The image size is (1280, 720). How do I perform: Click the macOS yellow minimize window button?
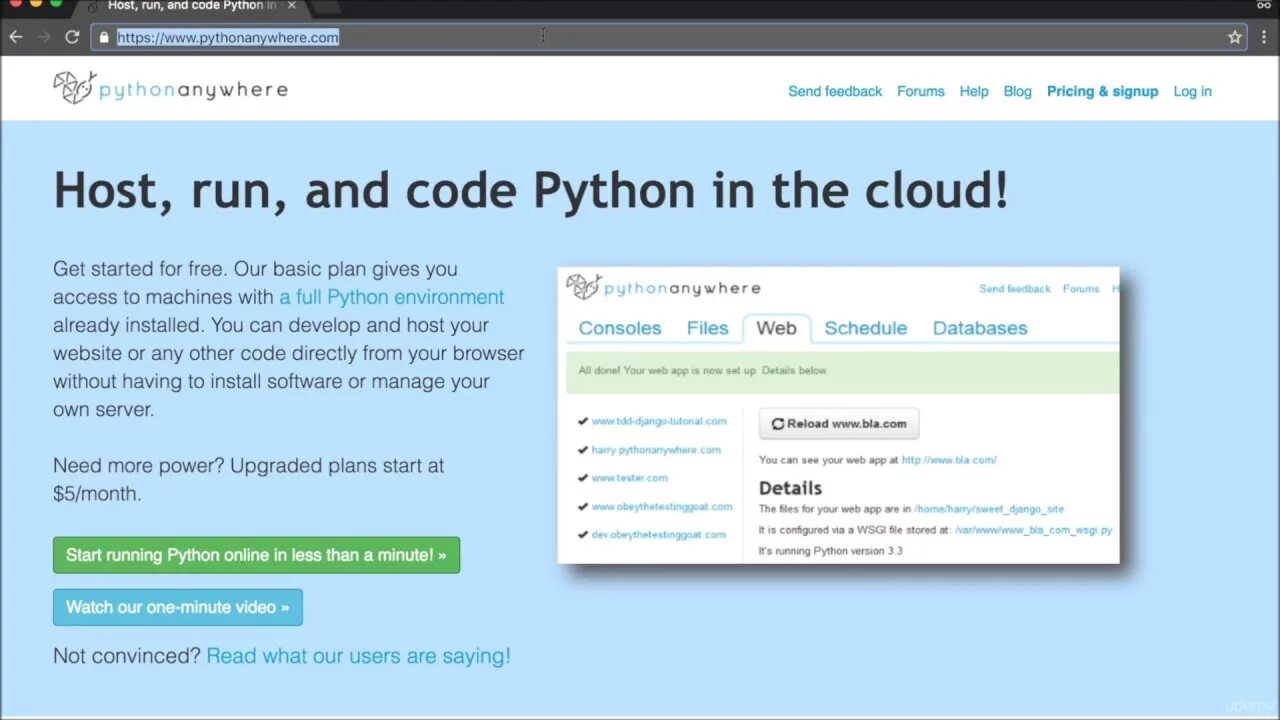36,3
